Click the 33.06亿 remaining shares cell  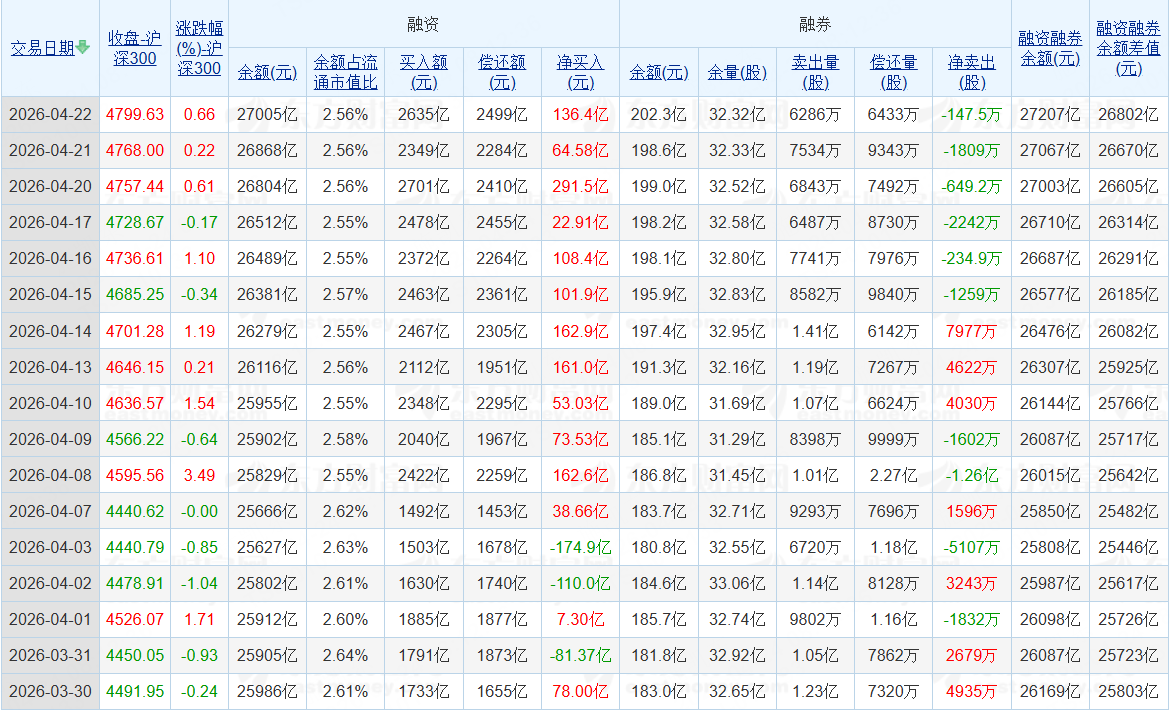(737, 583)
